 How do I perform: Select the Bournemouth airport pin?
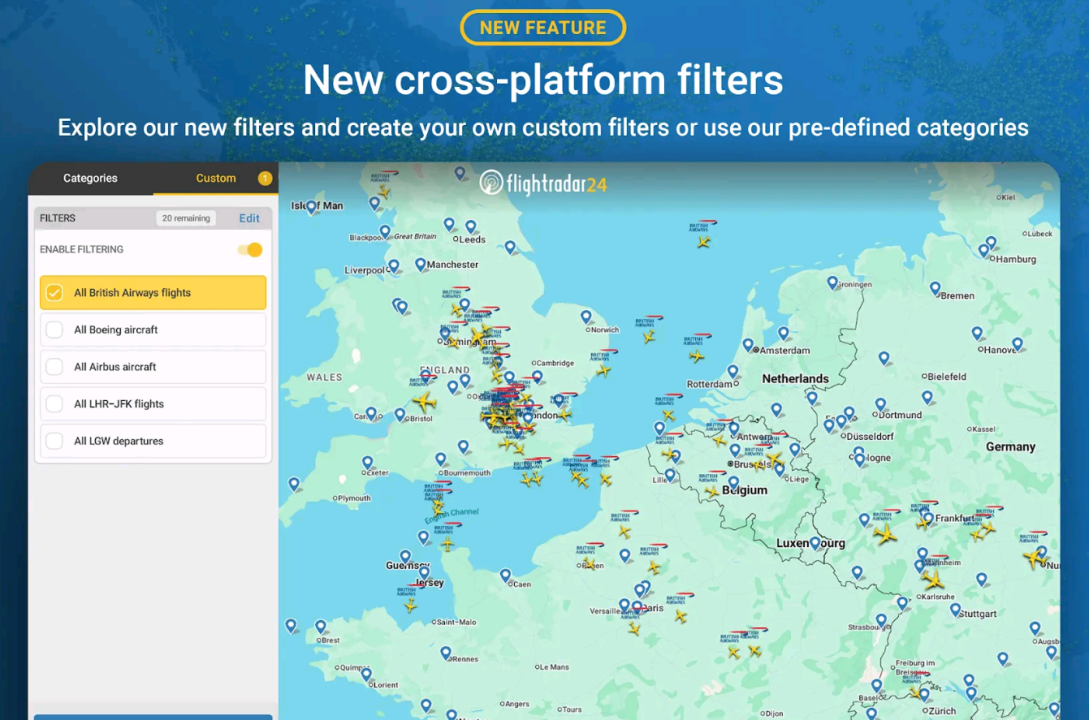[x=440, y=460]
